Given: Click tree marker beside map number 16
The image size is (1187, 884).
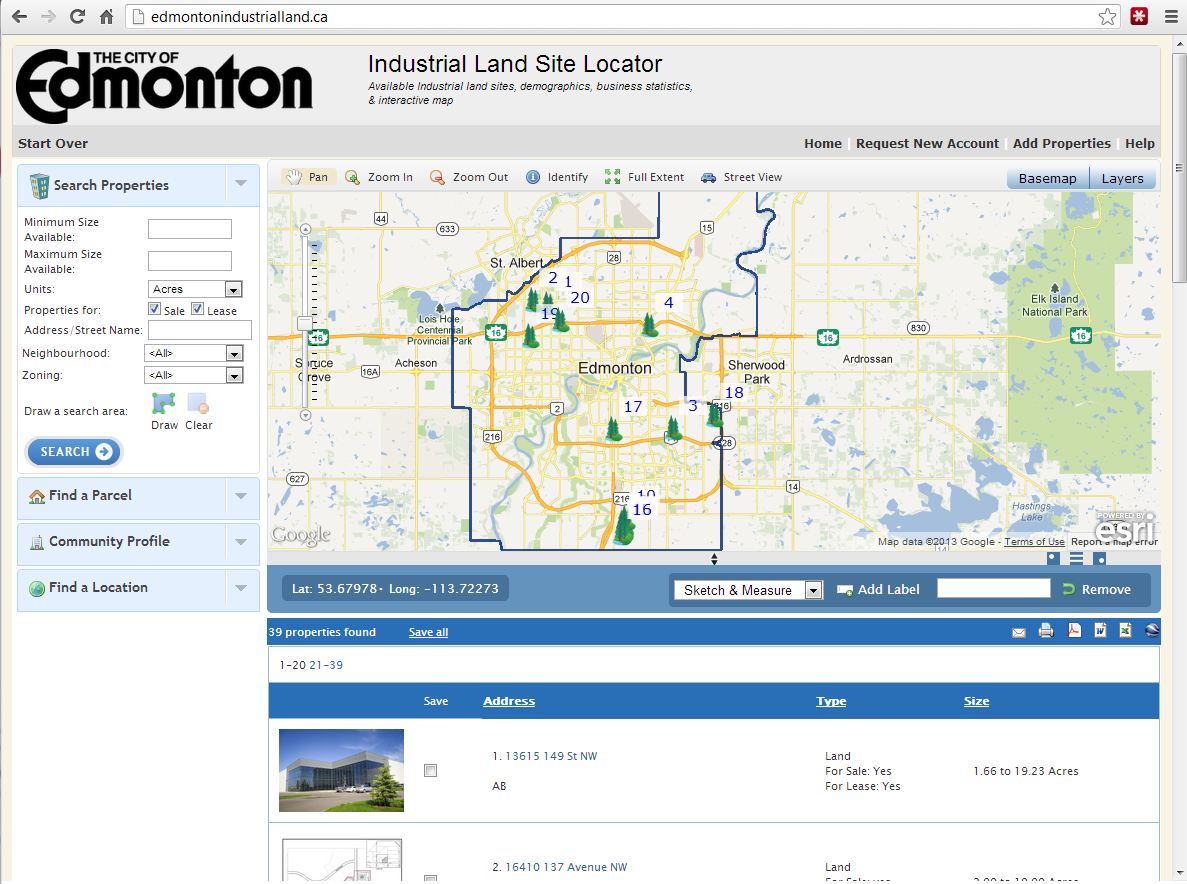Looking at the screenshot, I should 624,526.
